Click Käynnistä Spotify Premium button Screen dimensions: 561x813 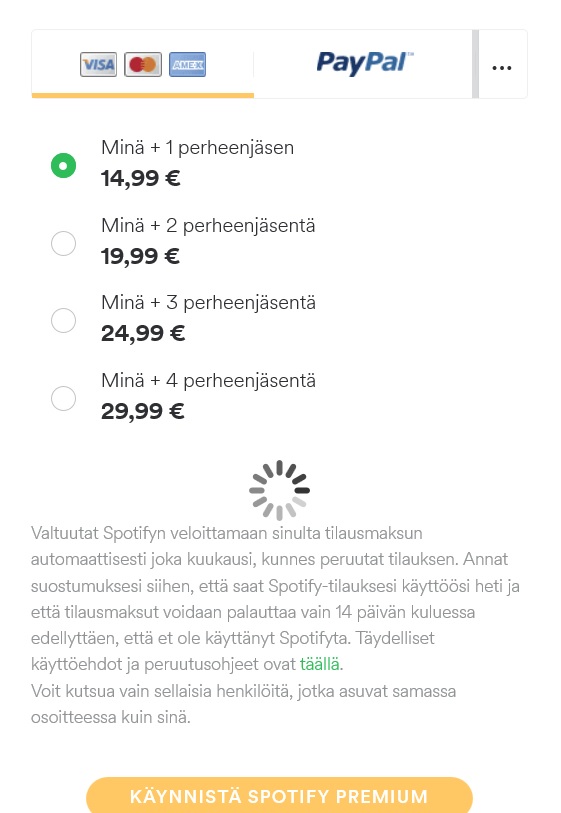pos(279,795)
